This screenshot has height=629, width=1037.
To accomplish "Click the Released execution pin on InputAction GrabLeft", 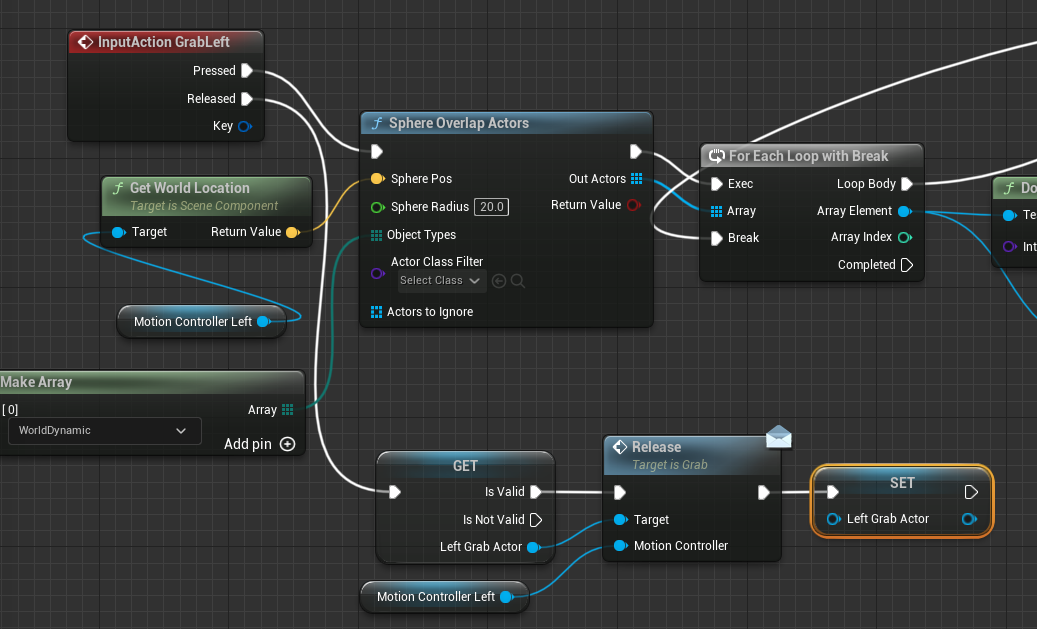I will pyautogui.click(x=247, y=99).
